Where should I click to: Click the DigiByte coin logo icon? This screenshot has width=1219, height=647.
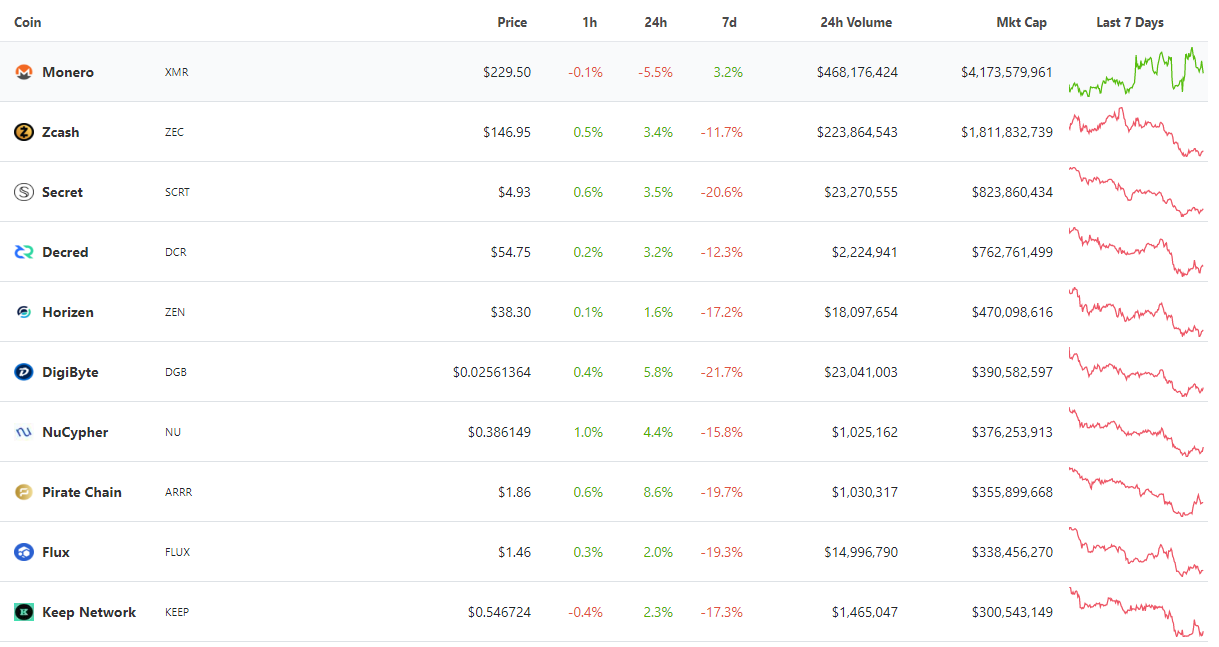pos(24,372)
